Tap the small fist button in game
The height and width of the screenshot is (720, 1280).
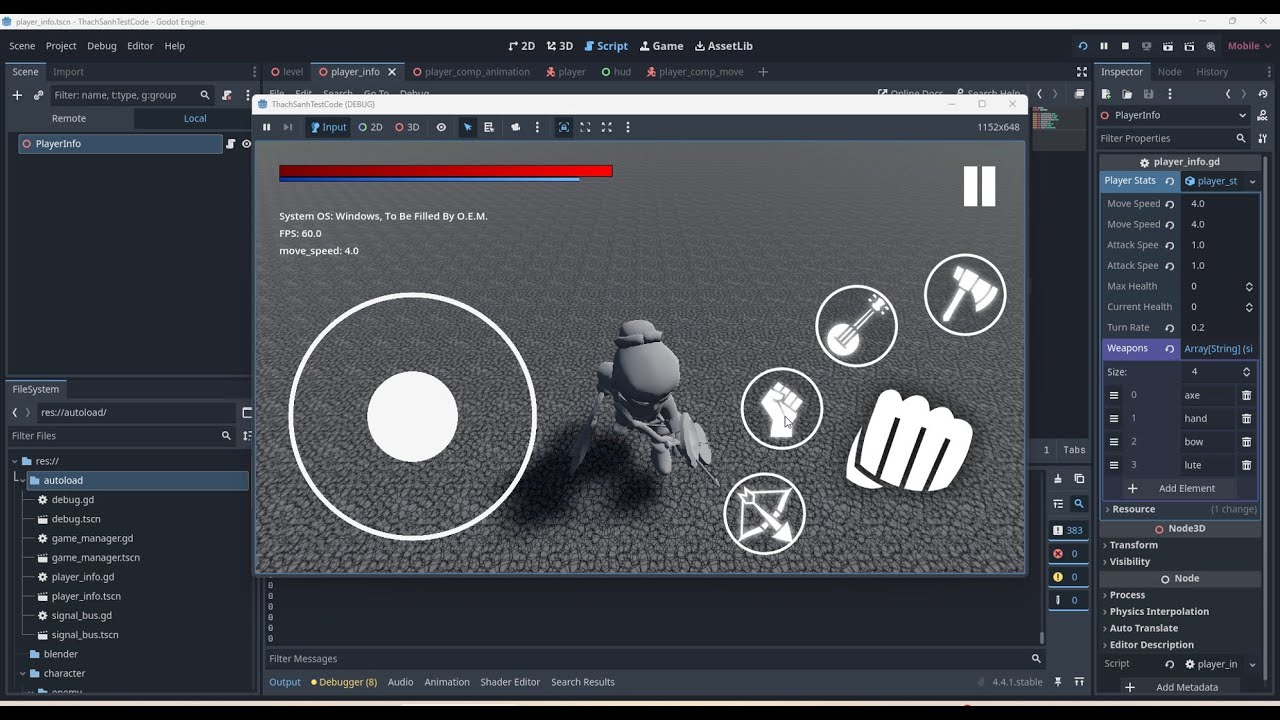pyautogui.click(x=782, y=408)
